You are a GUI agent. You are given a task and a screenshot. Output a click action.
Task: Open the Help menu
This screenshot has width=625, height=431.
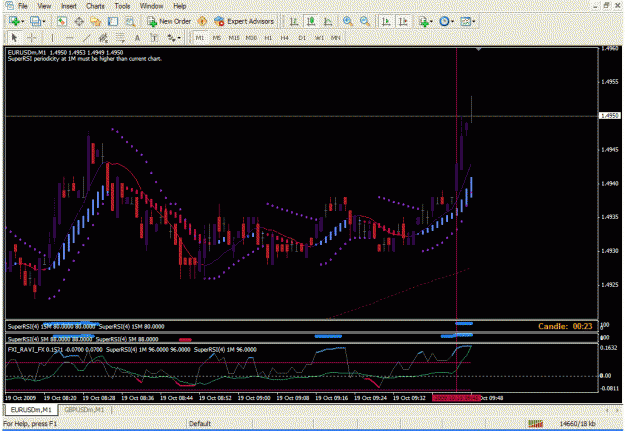tap(179, 6)
